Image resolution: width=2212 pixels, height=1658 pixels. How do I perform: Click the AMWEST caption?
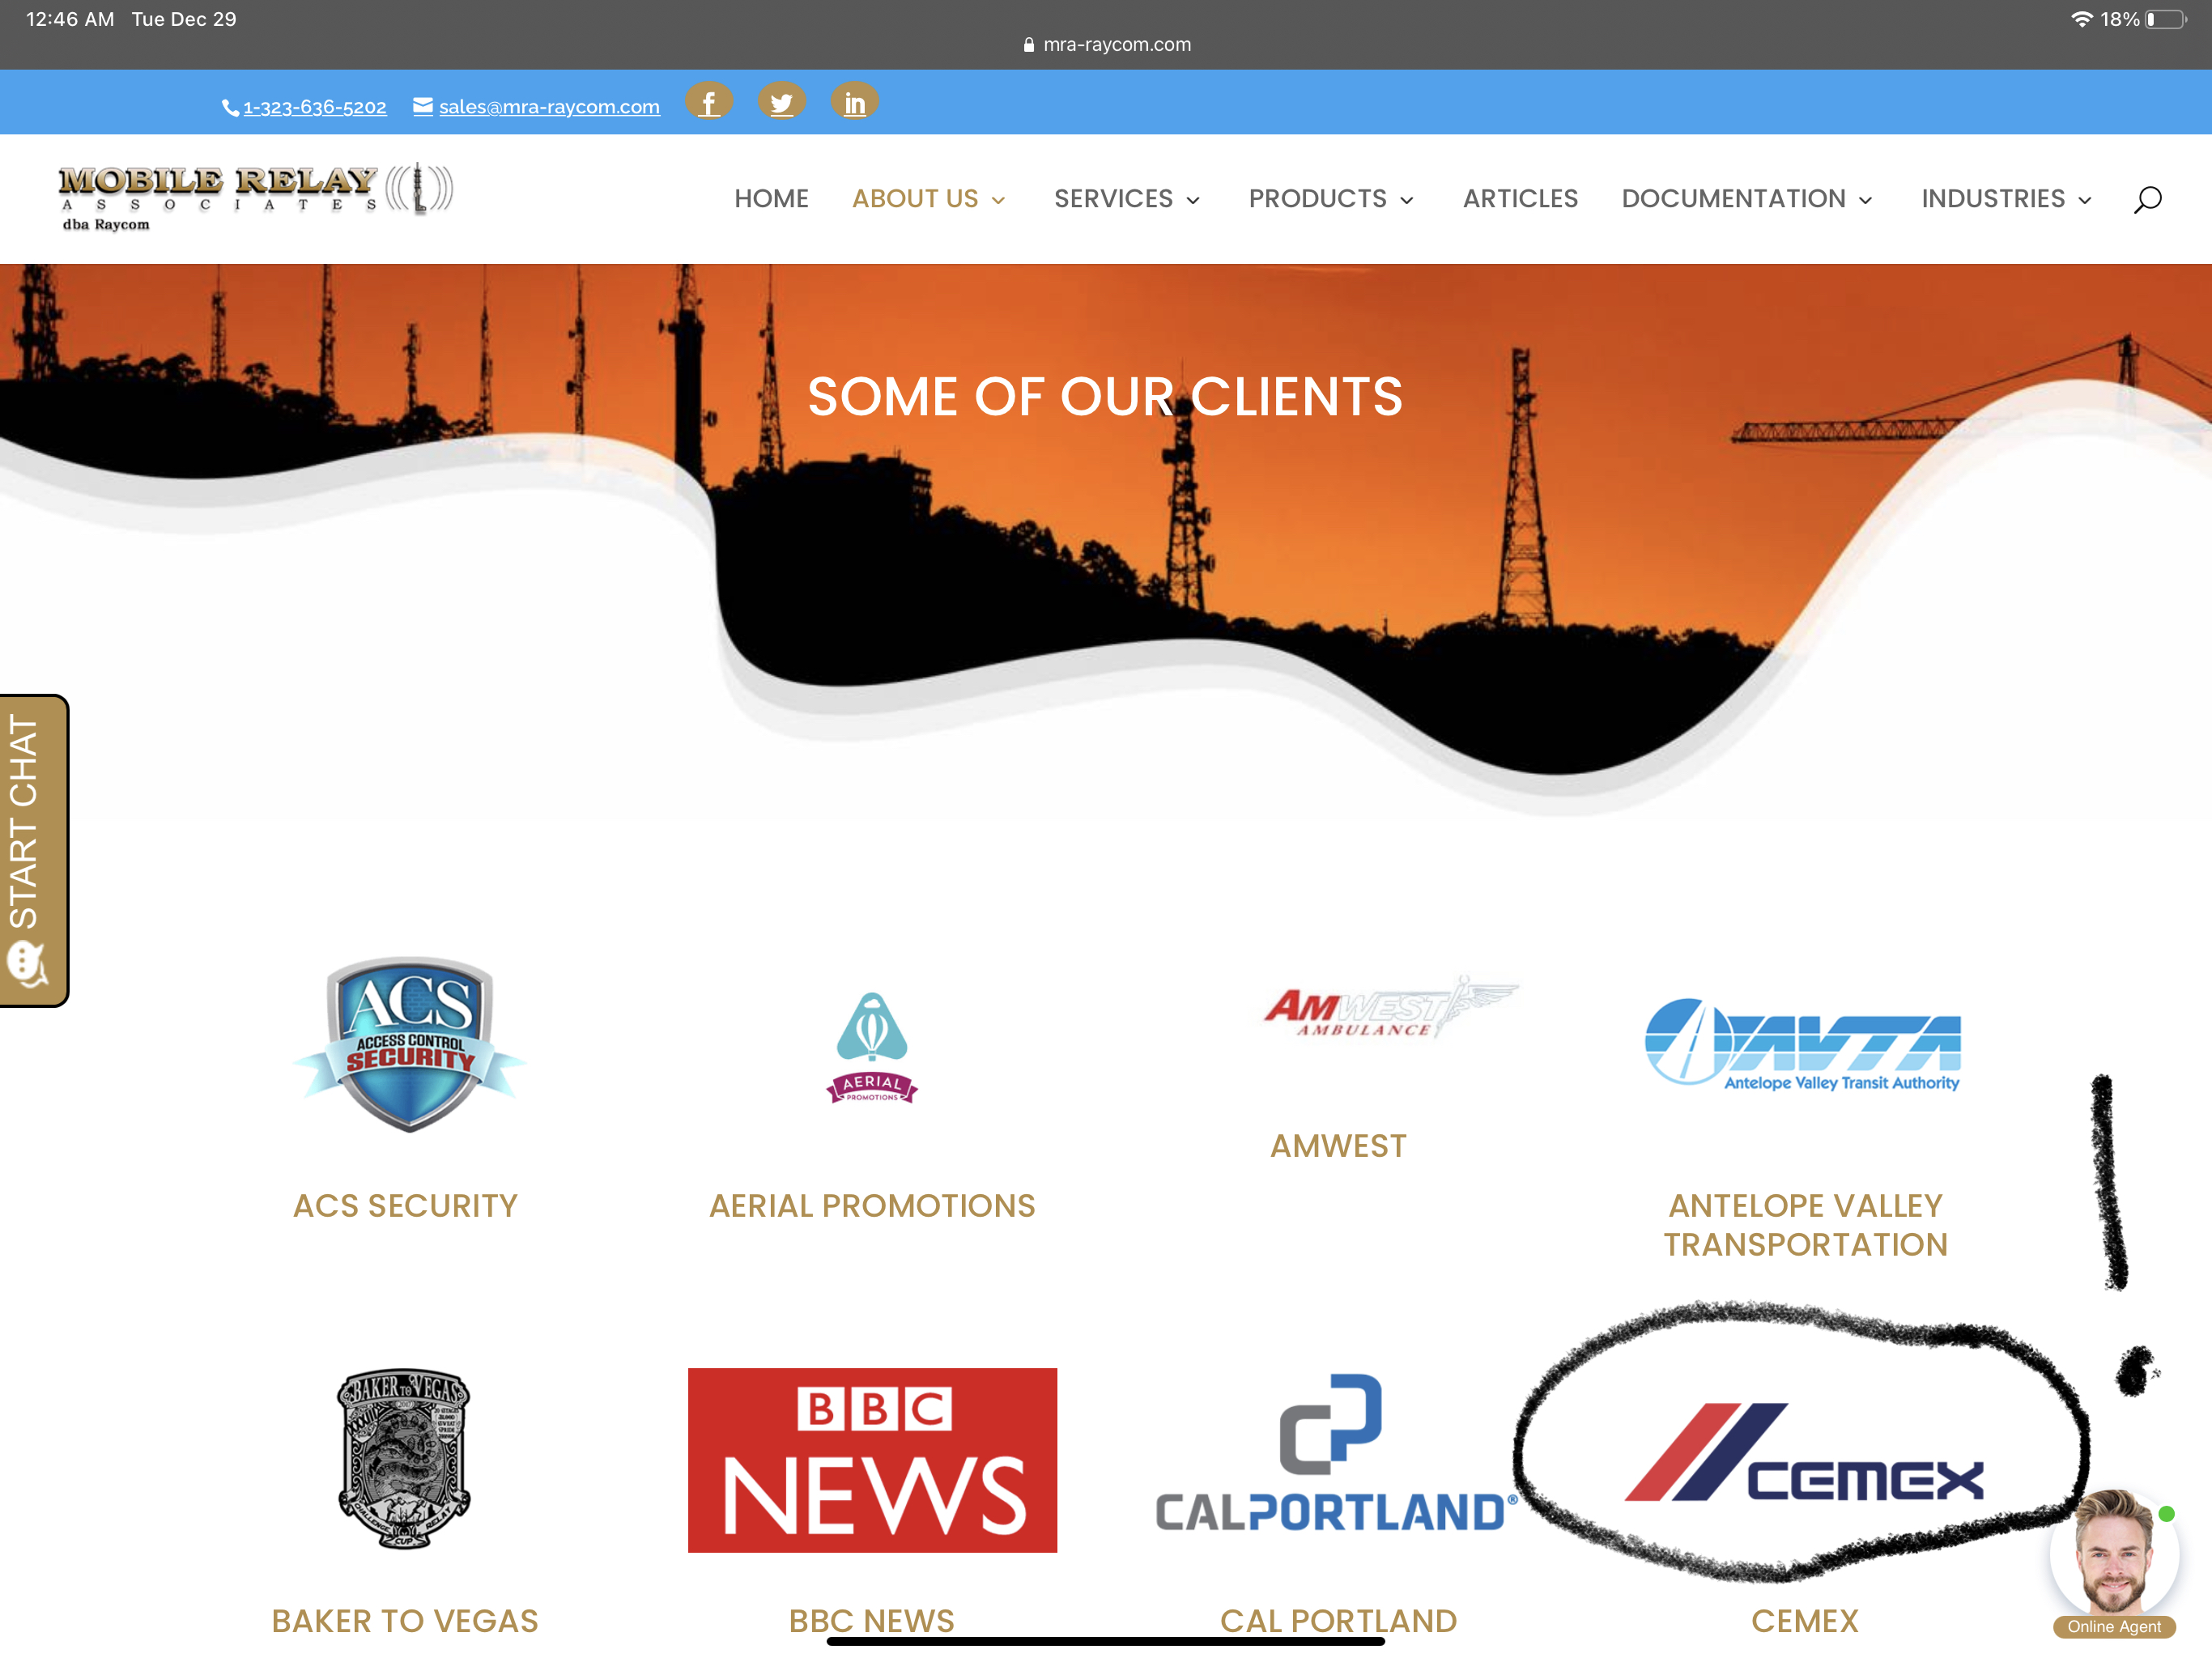click(x=1338, y=1146)
